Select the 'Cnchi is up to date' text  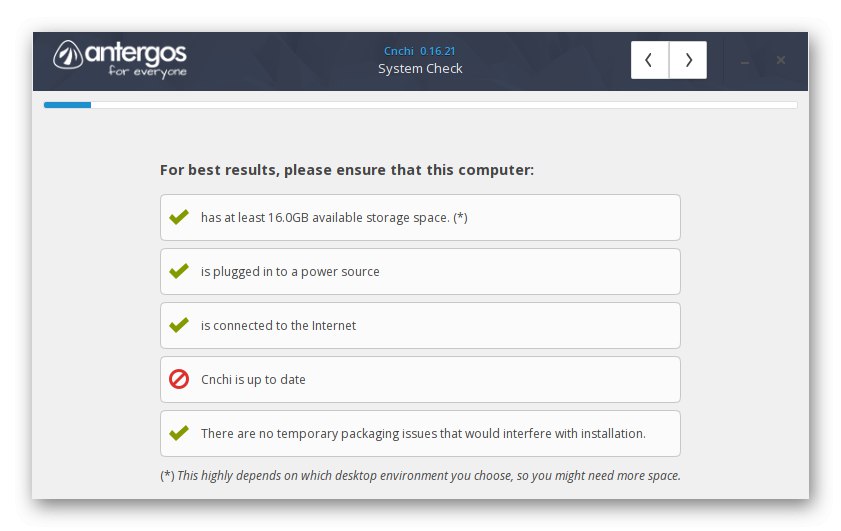pos(253,379)
